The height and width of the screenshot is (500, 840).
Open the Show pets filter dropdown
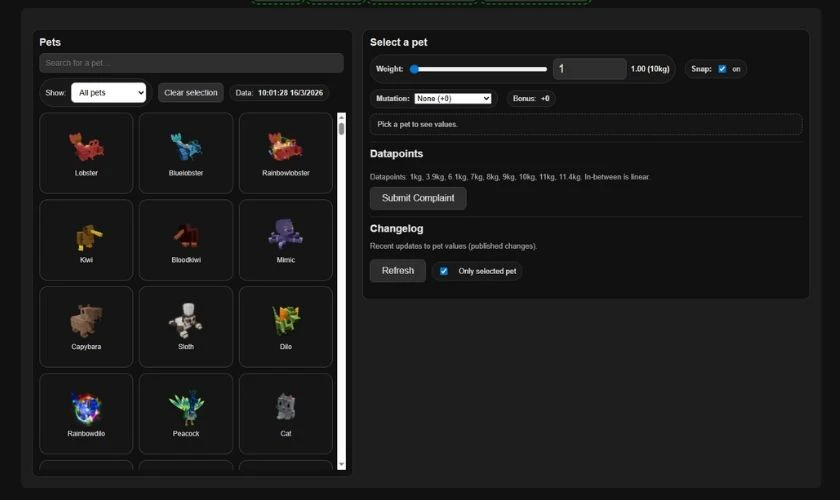[x=108, y=93]
